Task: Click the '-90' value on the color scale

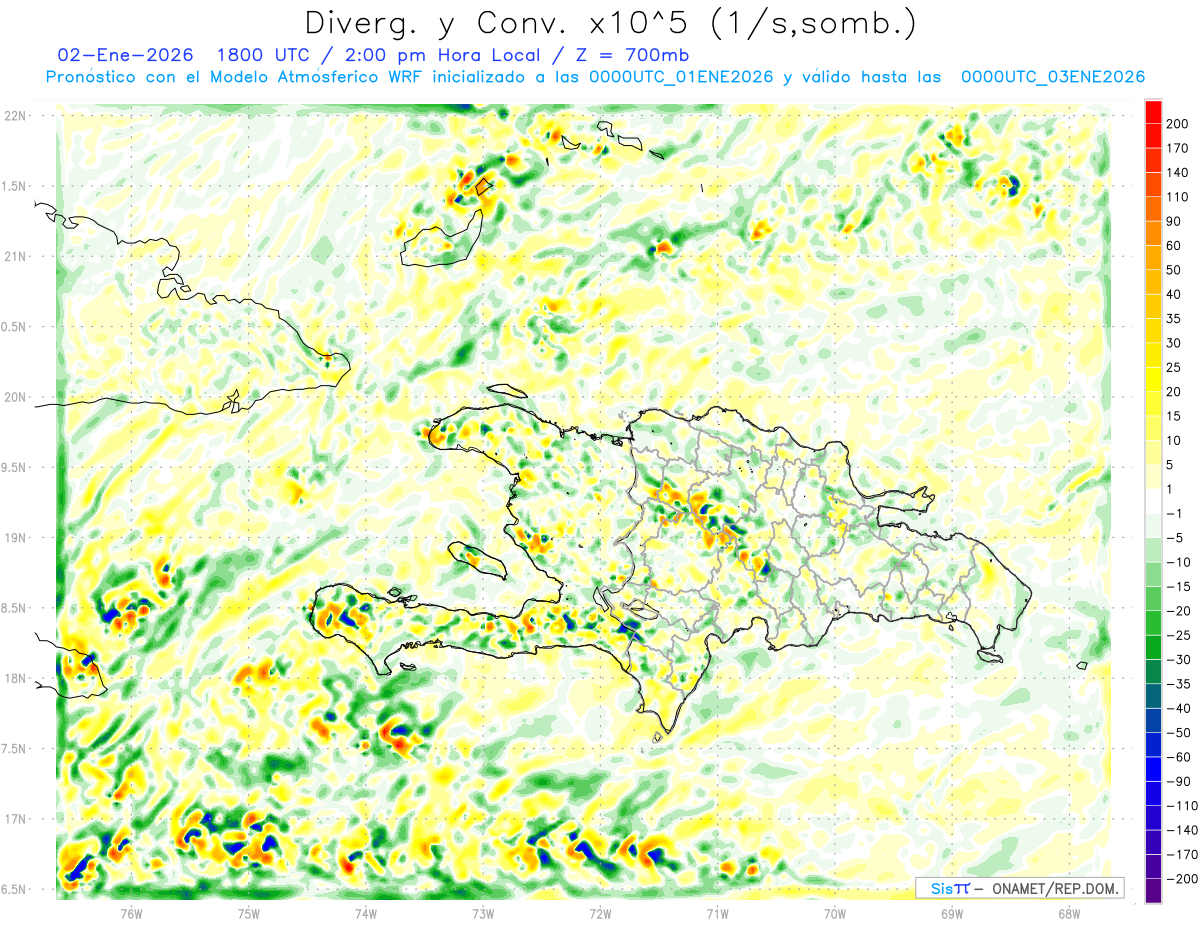Action: tap(1179, 781)
